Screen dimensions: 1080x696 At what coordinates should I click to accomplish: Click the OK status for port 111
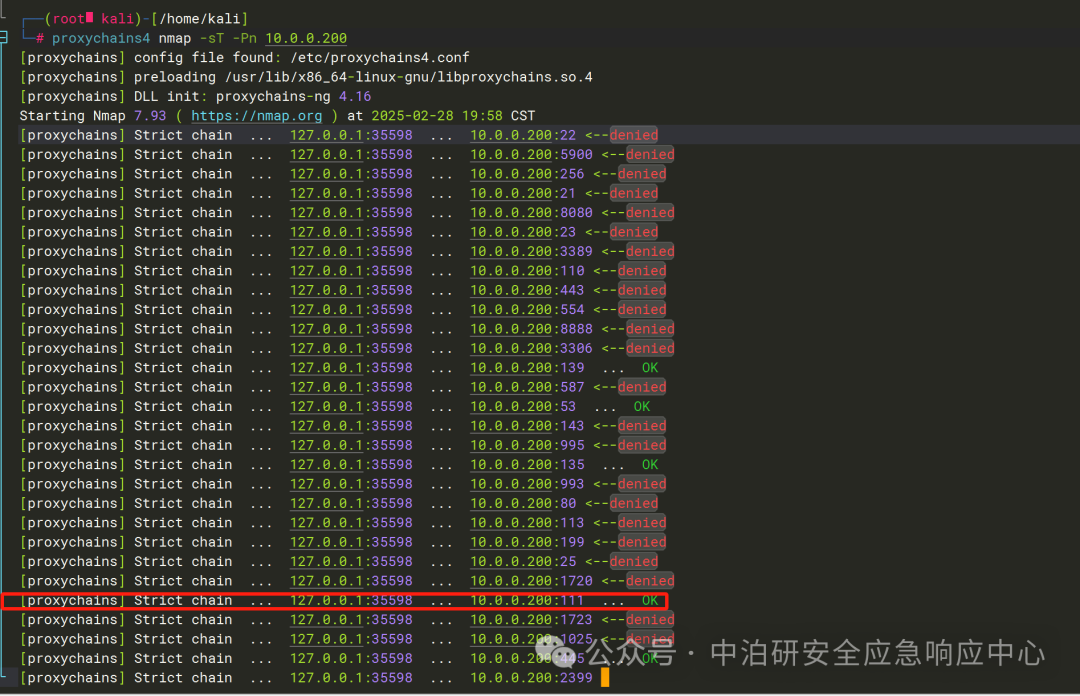click(x=650, y=600)
